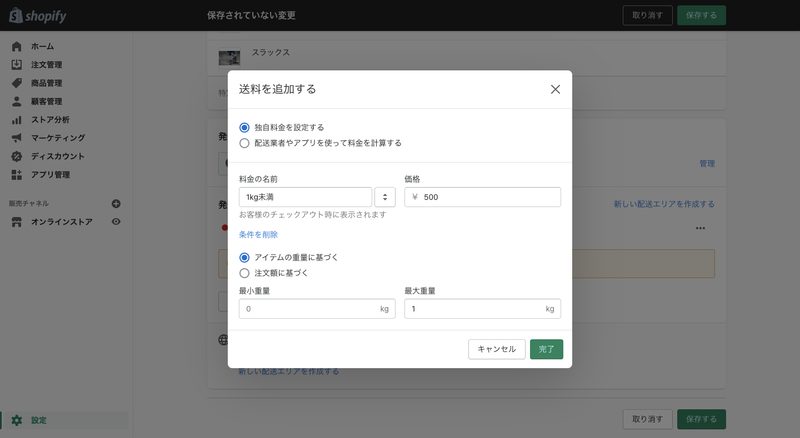The height and width of the screenshot is (438, 800).
Task: Click the スラックス product thumbnail
Action: click(x=229, y=58)
